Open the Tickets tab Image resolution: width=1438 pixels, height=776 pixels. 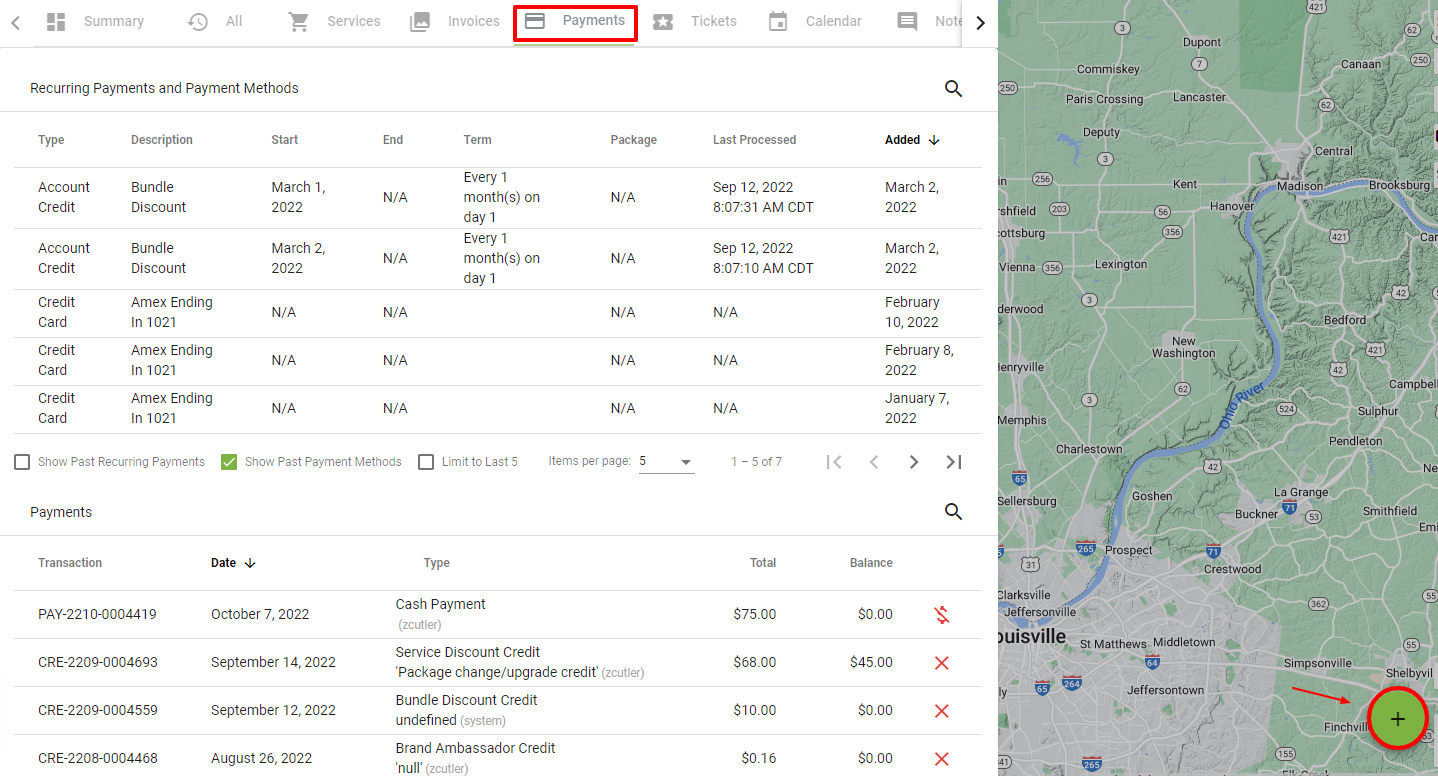coord(694,22)
